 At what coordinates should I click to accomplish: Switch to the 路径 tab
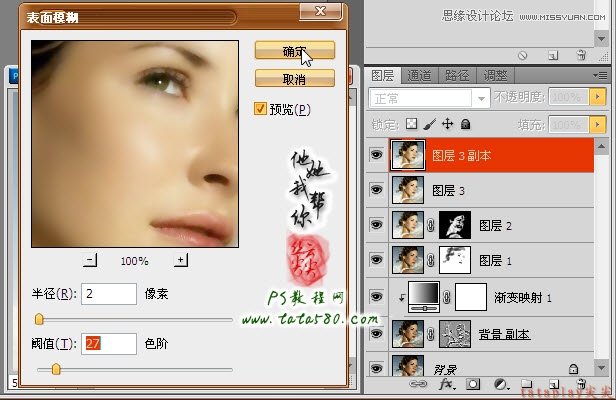(x=457, y=75)
